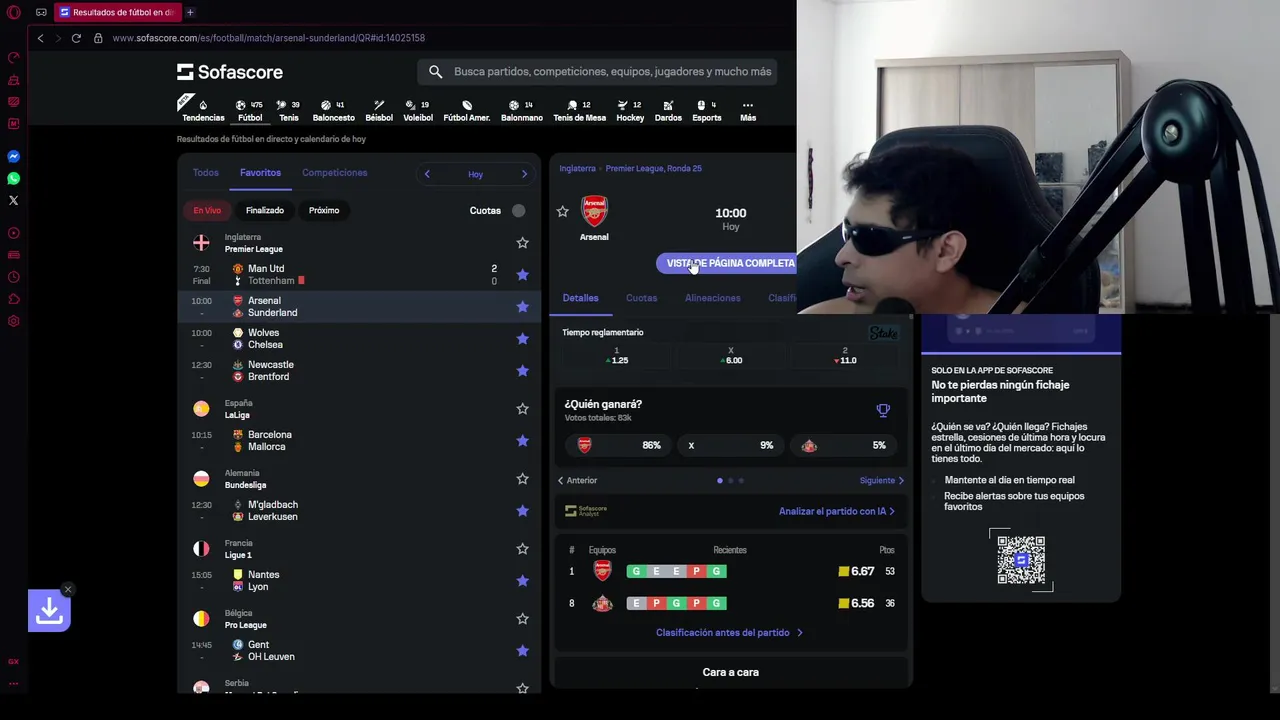Open the Premier League, Ronda 25 breadcrumb

pyautogui.click(x=653, y=168)
